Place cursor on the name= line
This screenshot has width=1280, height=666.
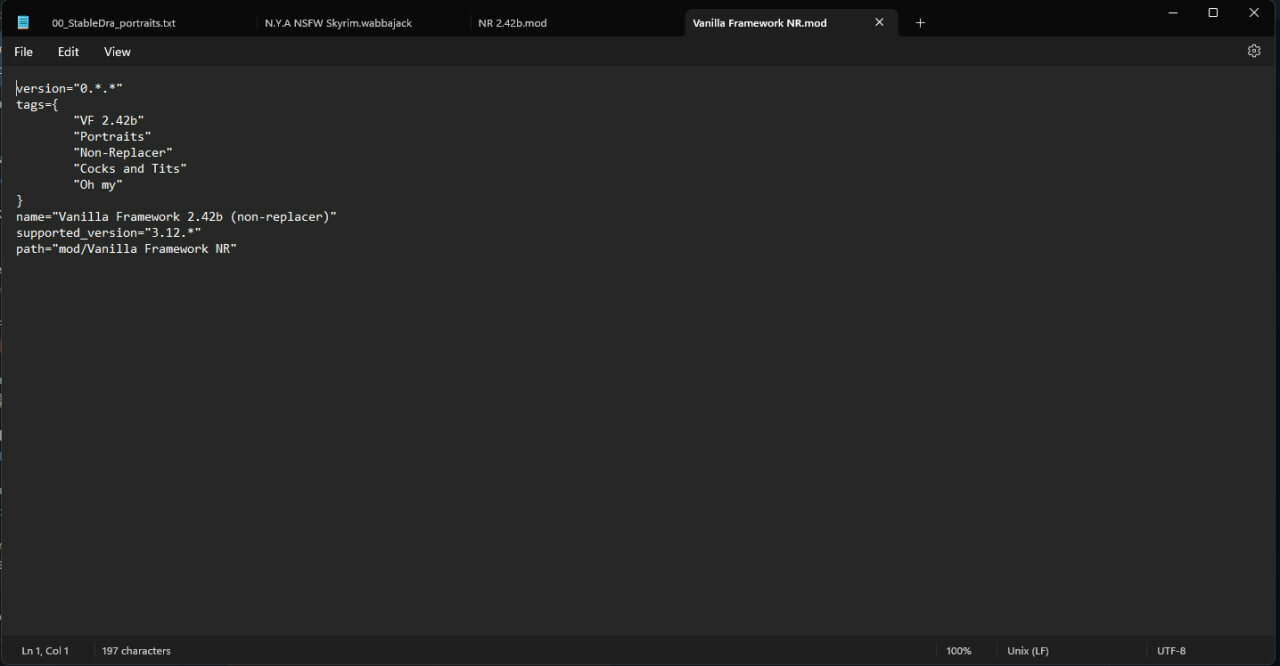click(x=175, y=216)
